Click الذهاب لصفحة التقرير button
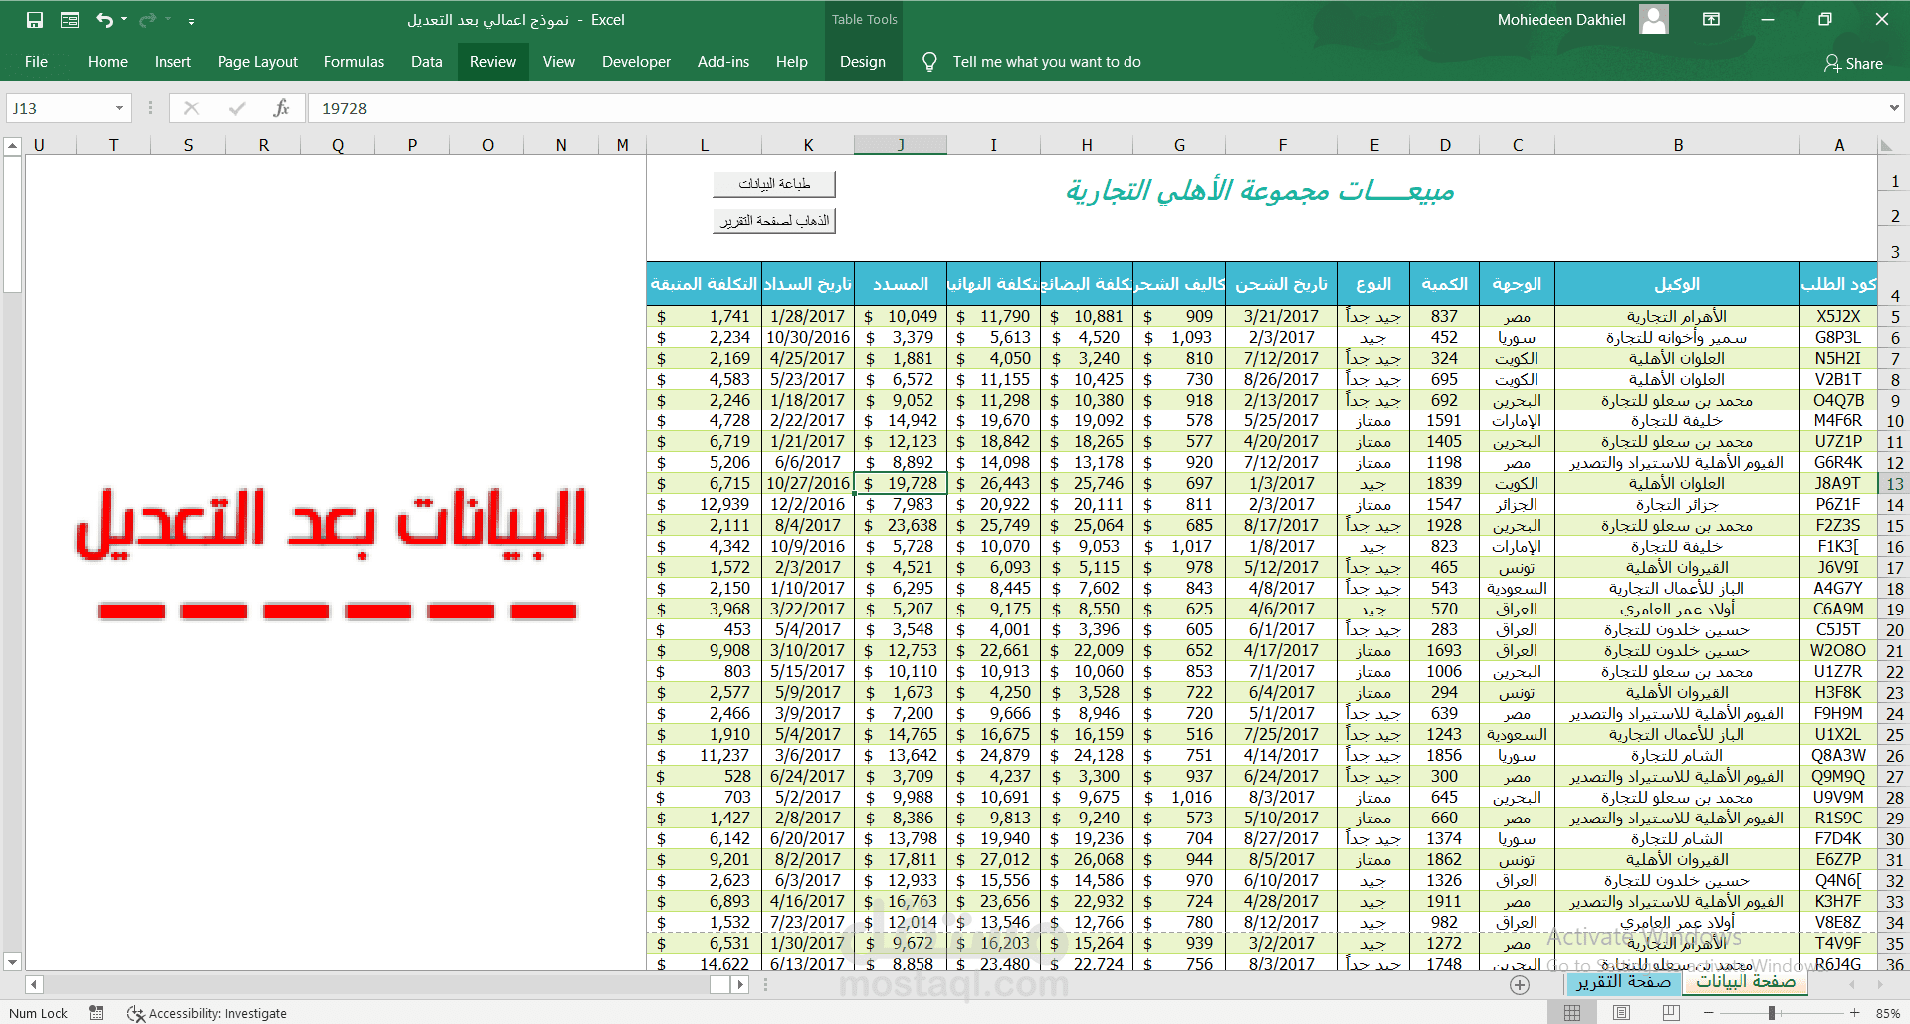 pyautogui.click(x=774, y=220)
